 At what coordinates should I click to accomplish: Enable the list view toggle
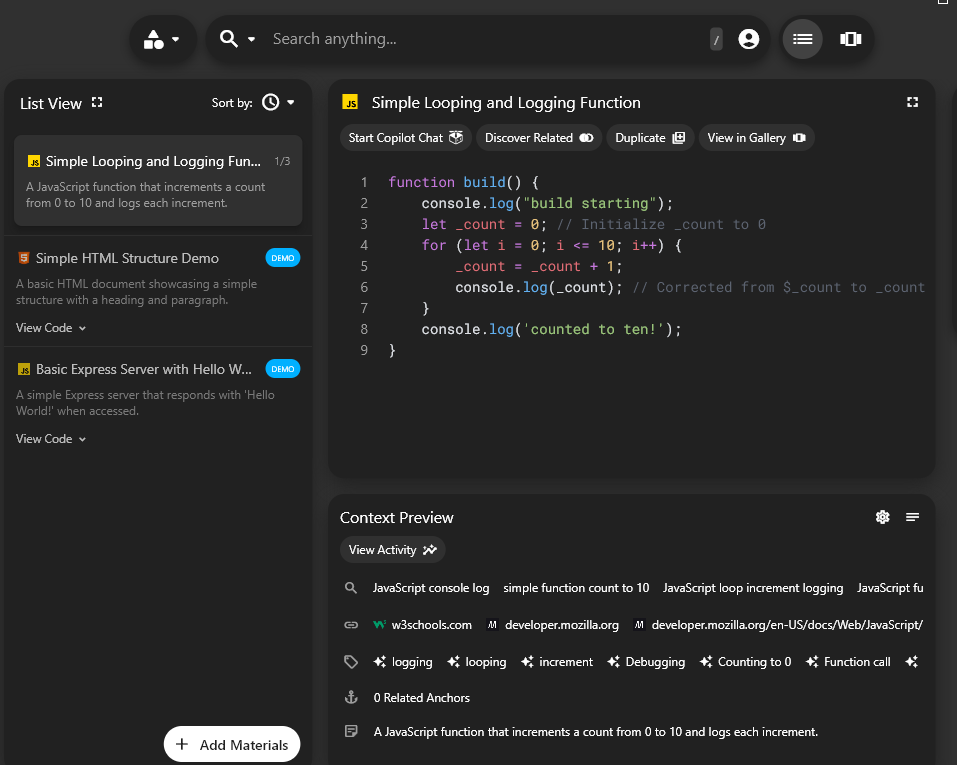[802, 38]
